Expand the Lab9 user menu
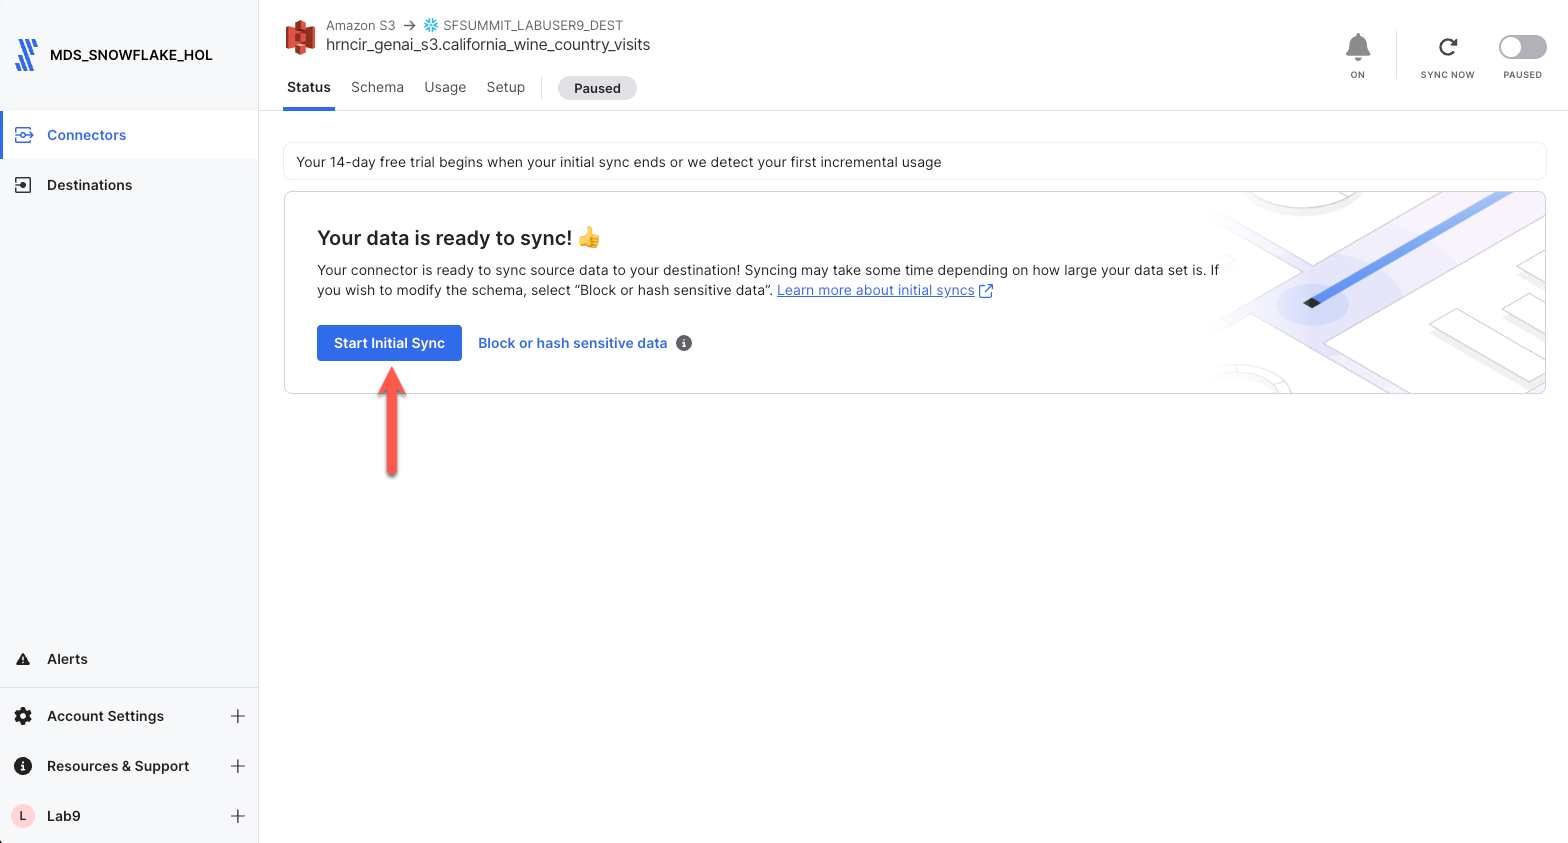Viewport: 1568px width, 843px height. pyautogui.click(x=238, y=816)
